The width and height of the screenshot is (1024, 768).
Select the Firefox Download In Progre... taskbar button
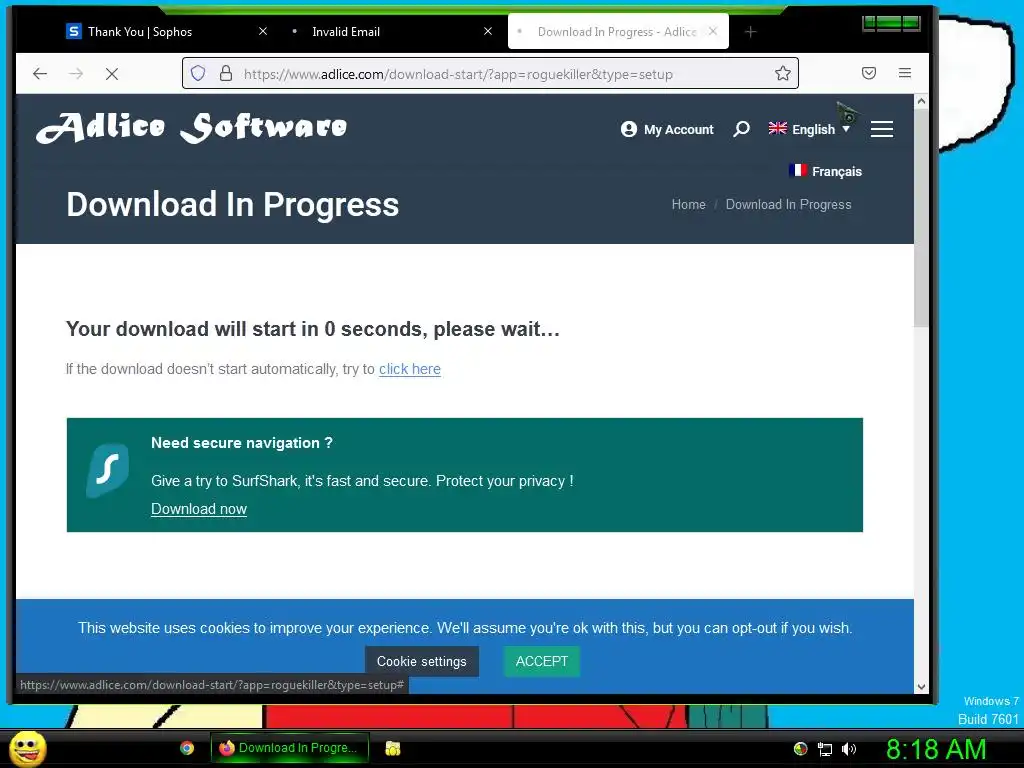(289, 748)
